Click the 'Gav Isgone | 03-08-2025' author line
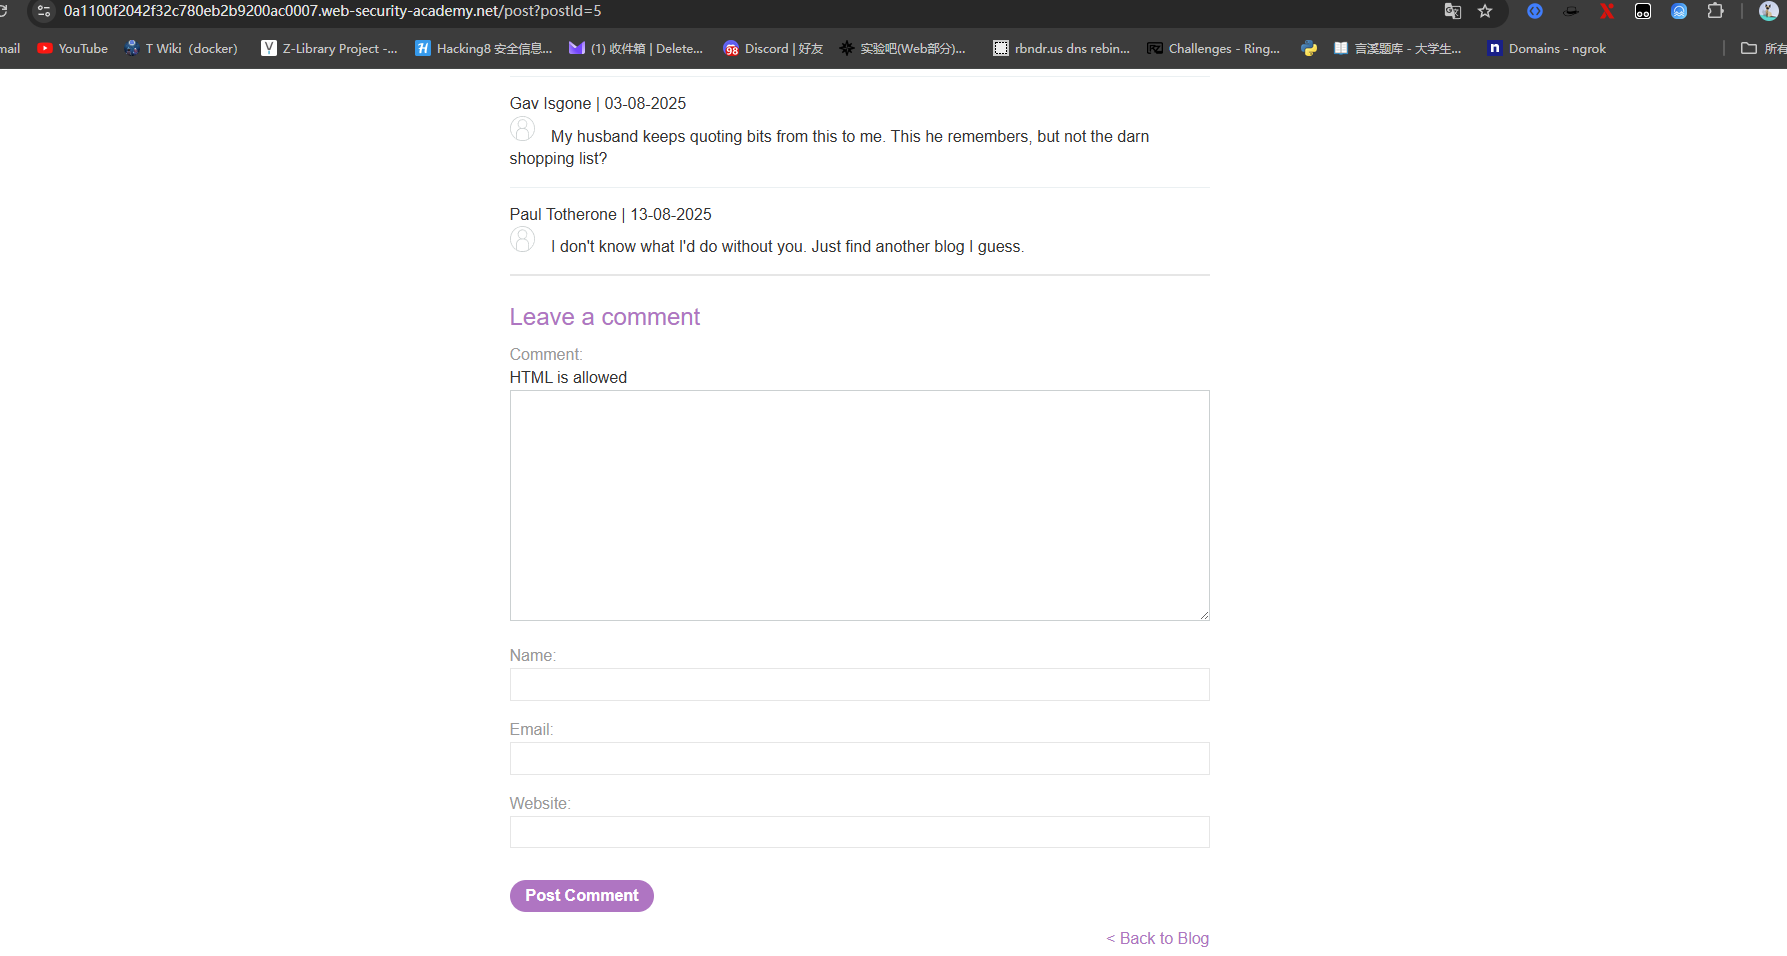Screen dimensions: 1787x956 coord(598,103)
